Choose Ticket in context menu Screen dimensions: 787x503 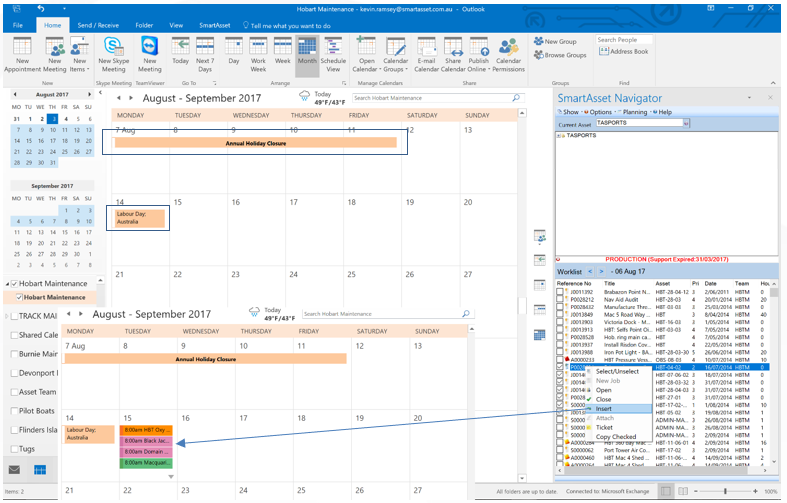(619, 427)
